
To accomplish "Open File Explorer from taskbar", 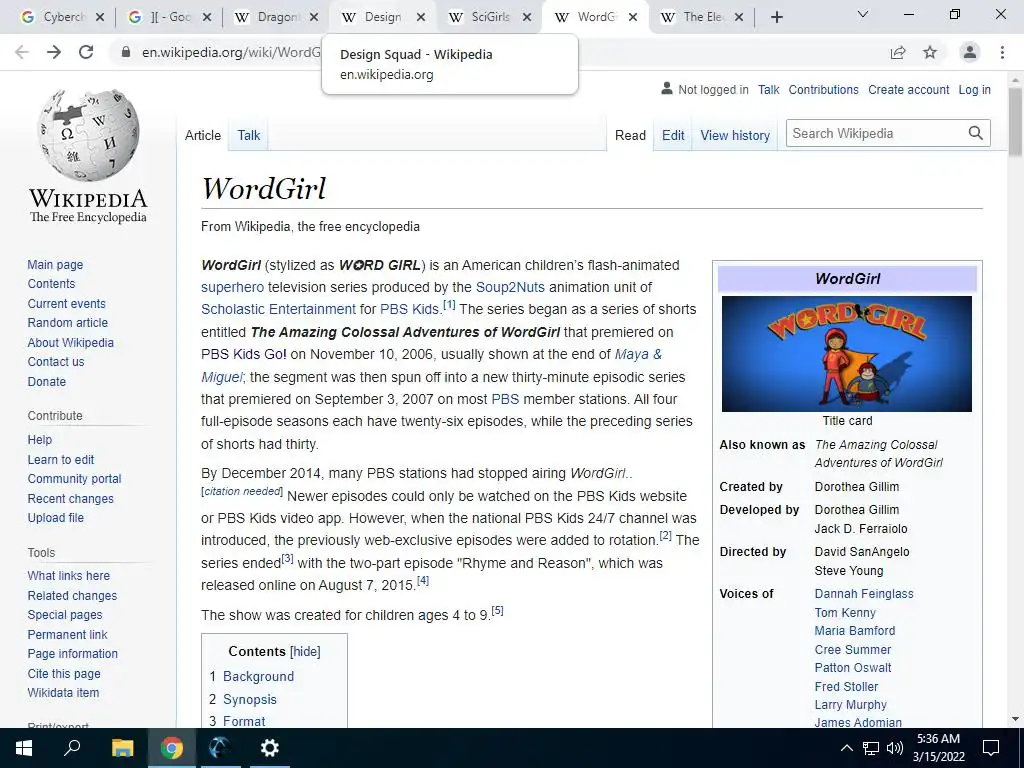I will pyautogui.click(x=122, y=748).
